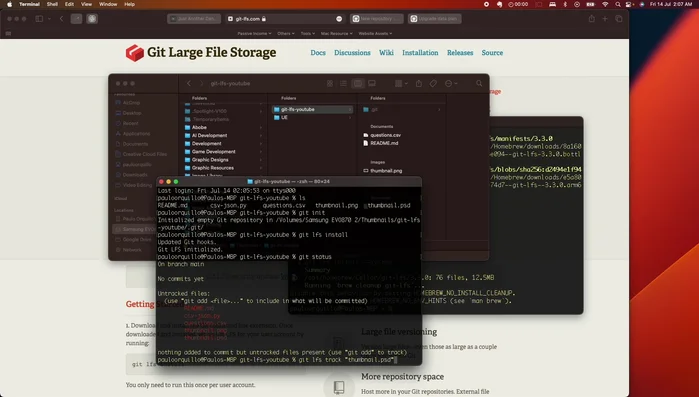Open the Docs link
699x397 pixels.
click(318, 53)
